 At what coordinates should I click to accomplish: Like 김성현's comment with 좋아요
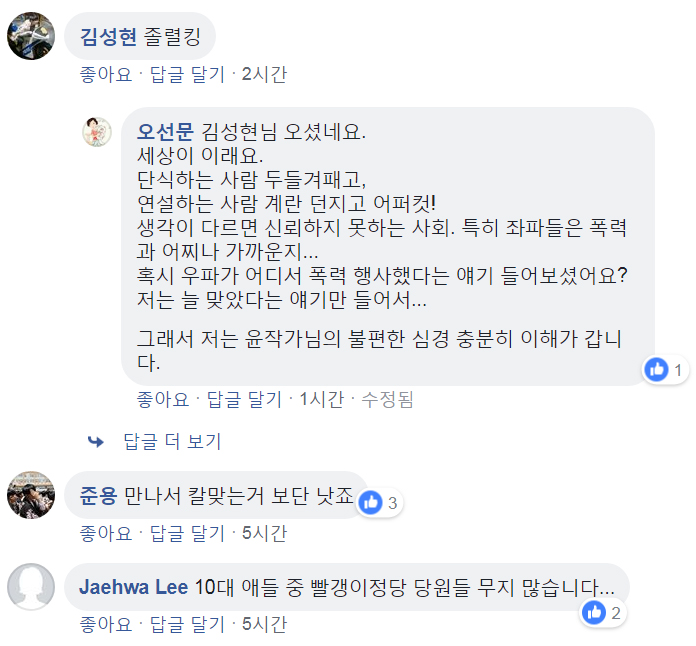tap(105, 74)
